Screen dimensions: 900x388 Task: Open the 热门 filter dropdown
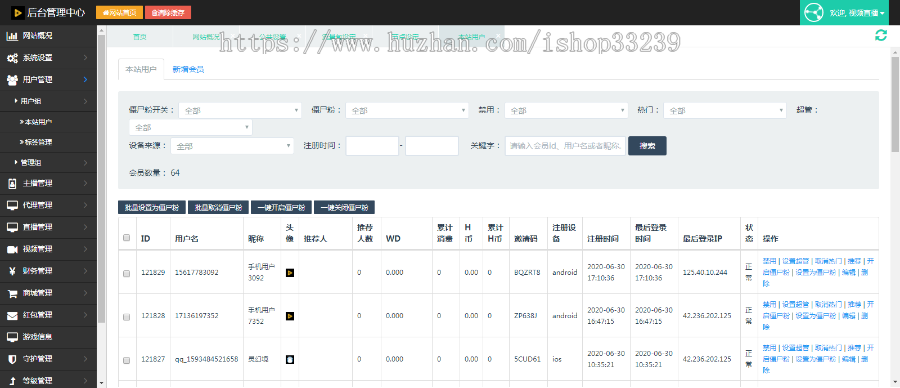tap(724, 110)
